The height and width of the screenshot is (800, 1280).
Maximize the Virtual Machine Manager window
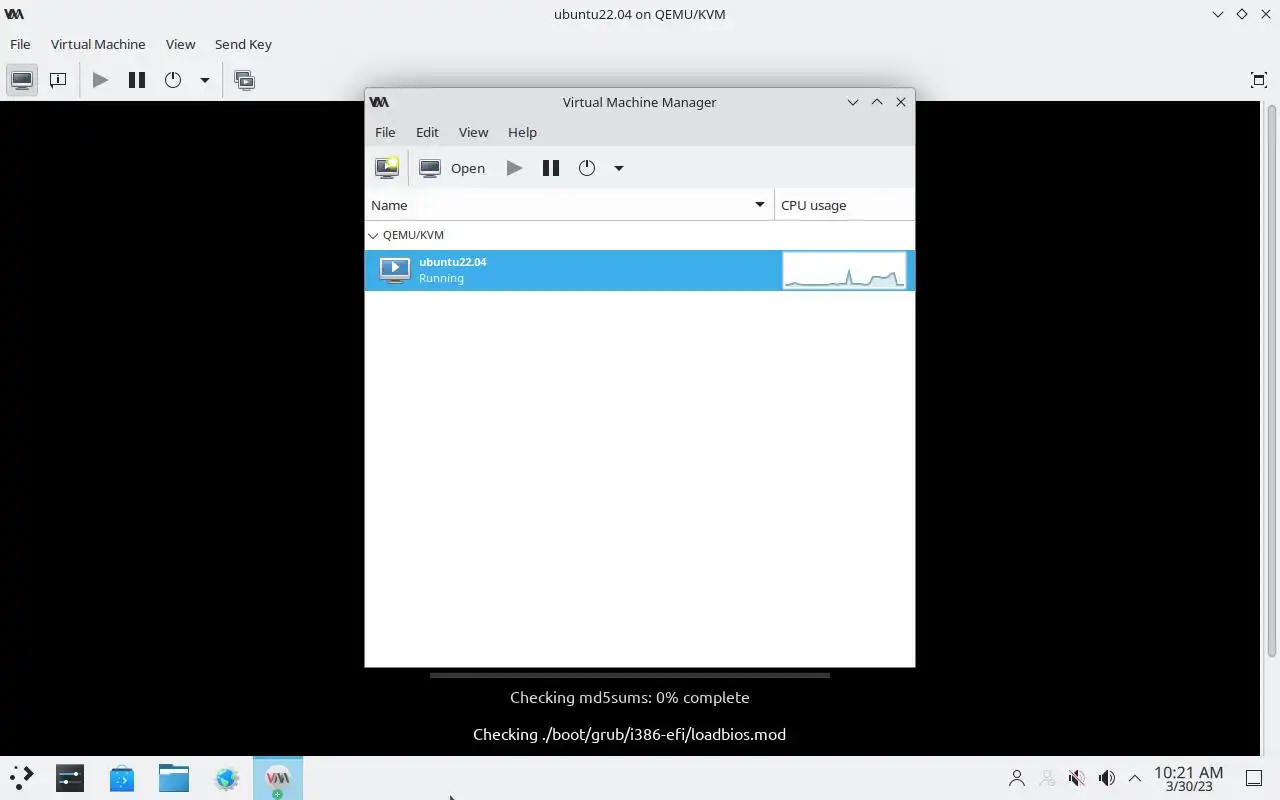(x=877, y=102)
